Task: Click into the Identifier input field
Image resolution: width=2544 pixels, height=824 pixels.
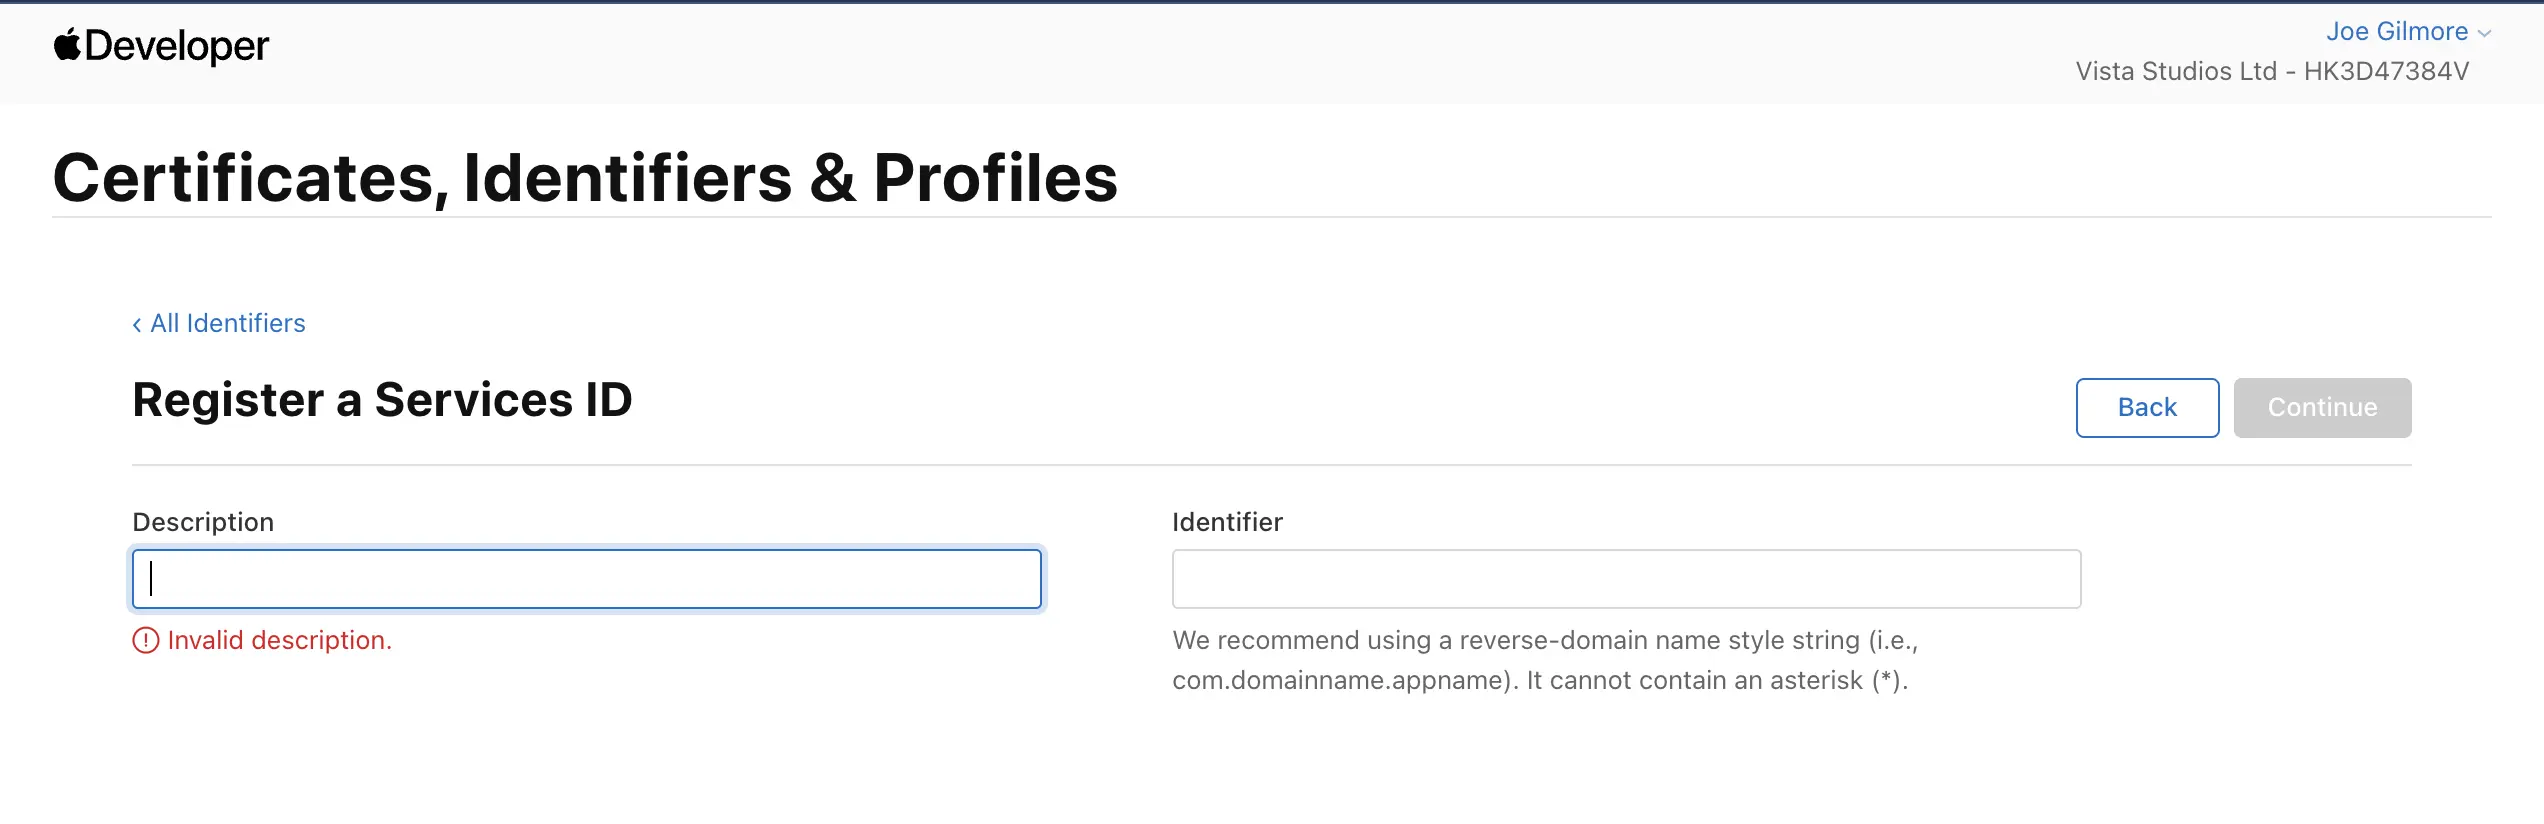Action: point(1626,579)
